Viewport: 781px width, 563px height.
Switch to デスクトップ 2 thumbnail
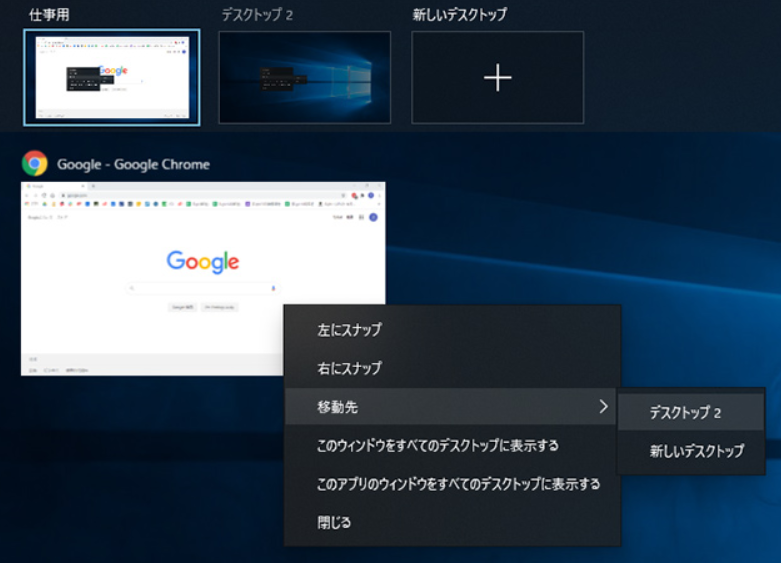pyautogui.click(x=304, y=77)
